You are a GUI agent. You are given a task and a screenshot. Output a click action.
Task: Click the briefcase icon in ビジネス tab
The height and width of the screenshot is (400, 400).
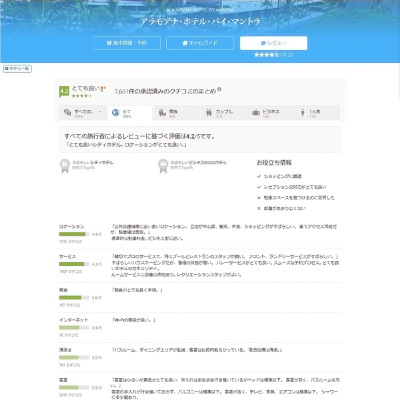point(256,113)
